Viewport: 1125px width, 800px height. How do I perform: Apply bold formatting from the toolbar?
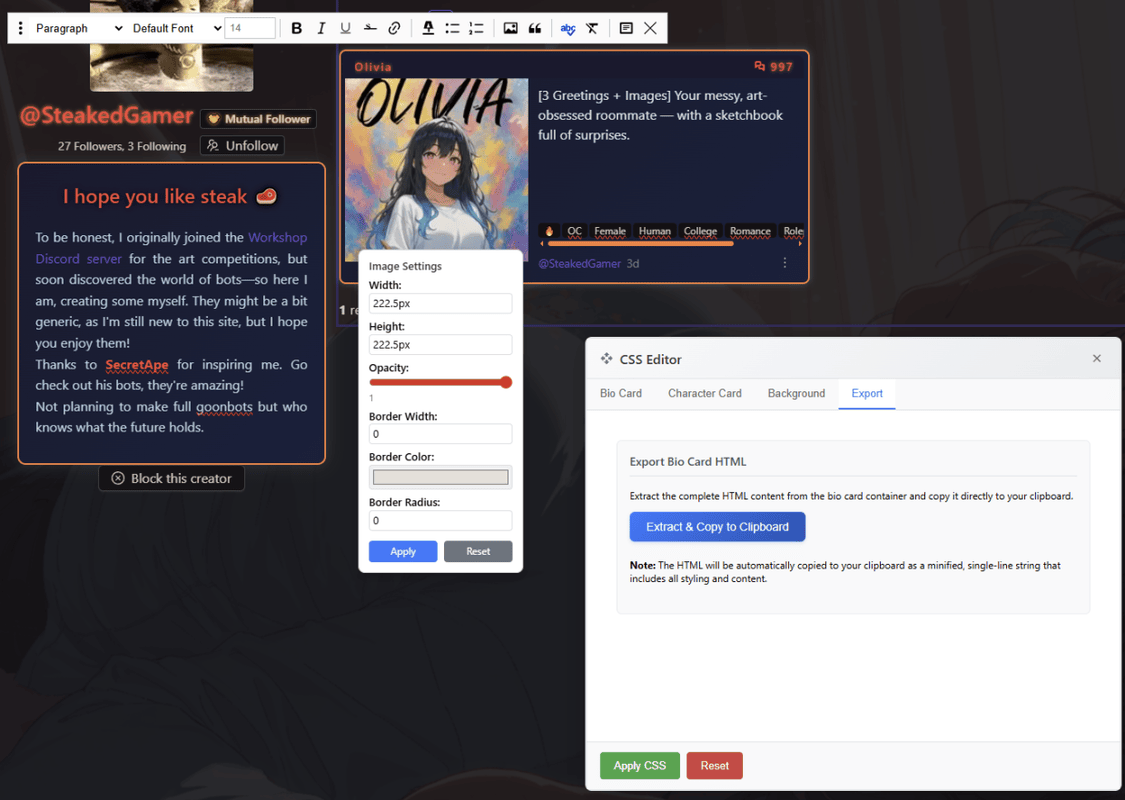pos(296,28)
